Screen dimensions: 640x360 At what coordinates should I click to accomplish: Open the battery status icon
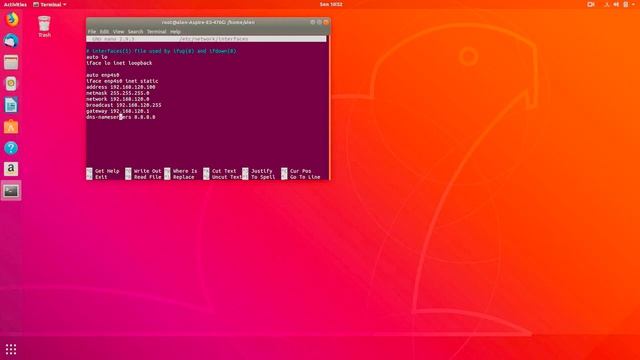pos(626,4)
